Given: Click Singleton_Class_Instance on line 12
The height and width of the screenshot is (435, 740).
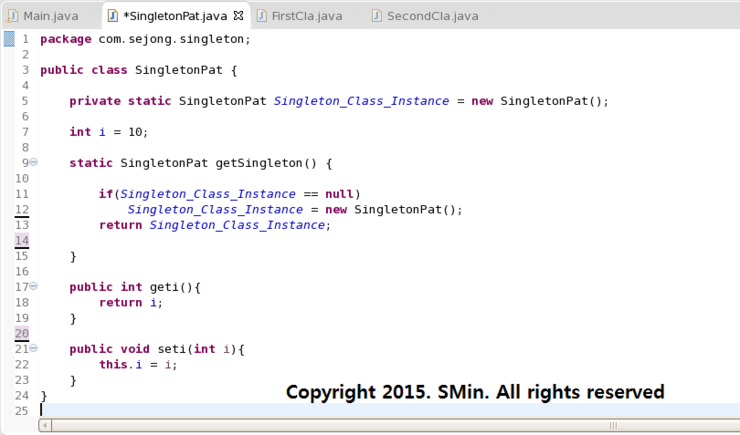Looking at the screenshot, I should click(x=215, y=209).
